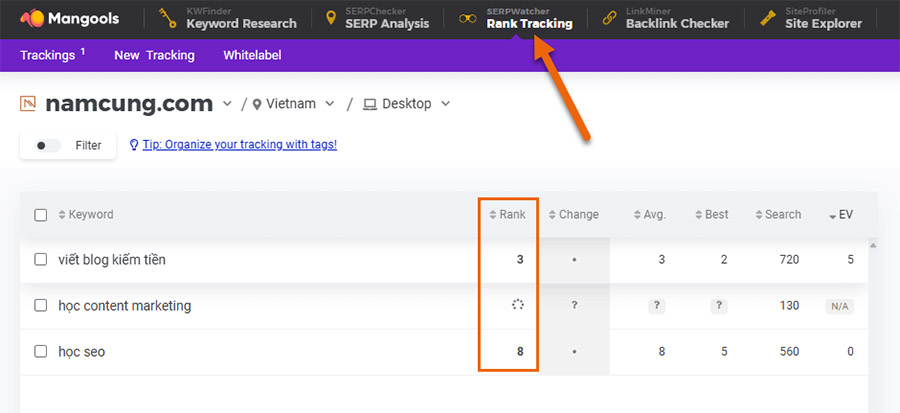Click keyword 'viết blog kiếm tiền'
The height and width of the screenshot is (413, 900).
click(112, 260)
